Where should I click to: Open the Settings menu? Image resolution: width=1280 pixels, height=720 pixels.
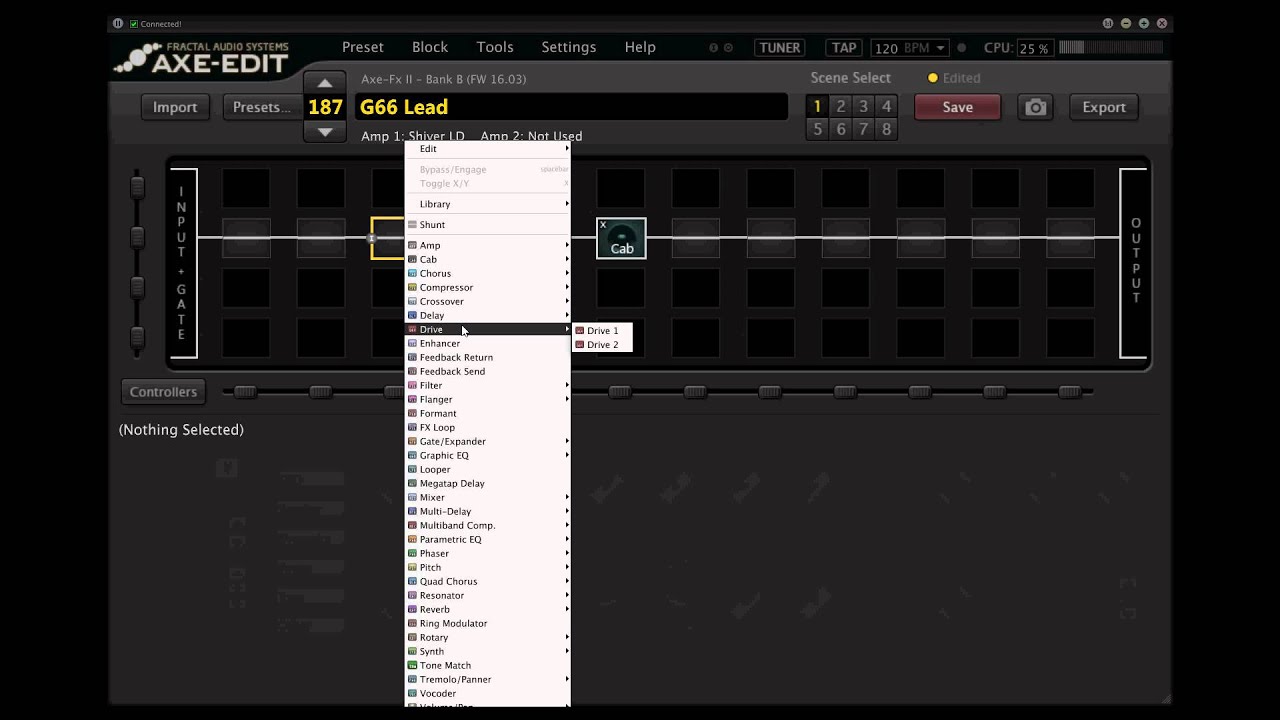[569, 47]
